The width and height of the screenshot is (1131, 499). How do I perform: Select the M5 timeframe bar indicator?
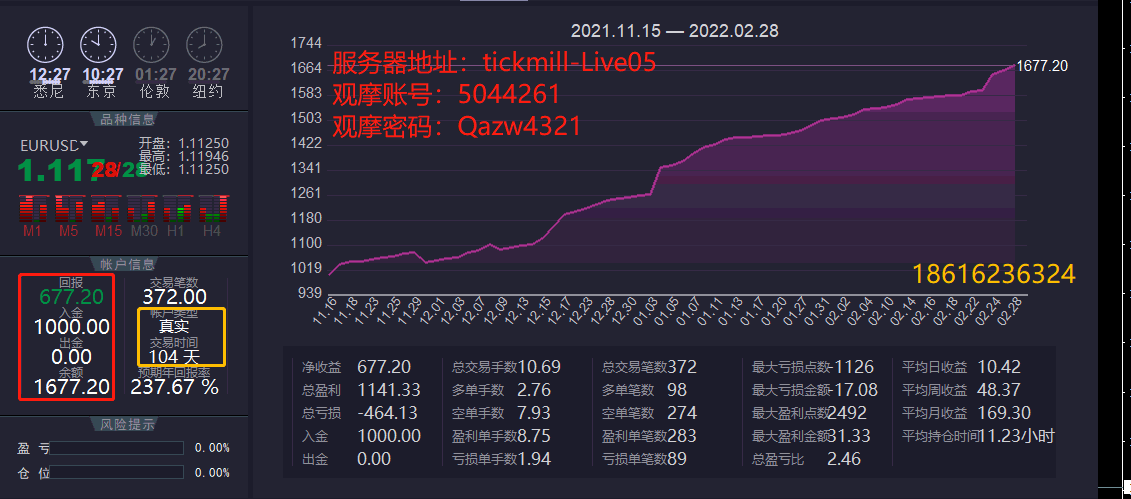click(x=69, y=210)
